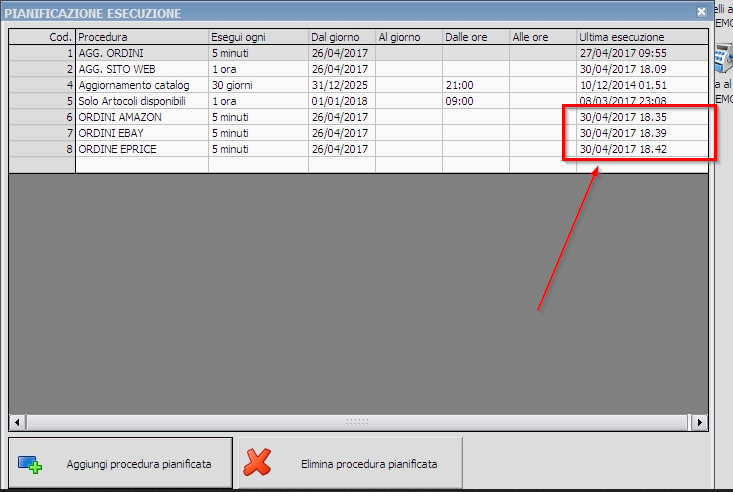Close the Pianificazione Esecuzione dialog
The width and height of the screenshot is (733, 492).
pos(701,12)
